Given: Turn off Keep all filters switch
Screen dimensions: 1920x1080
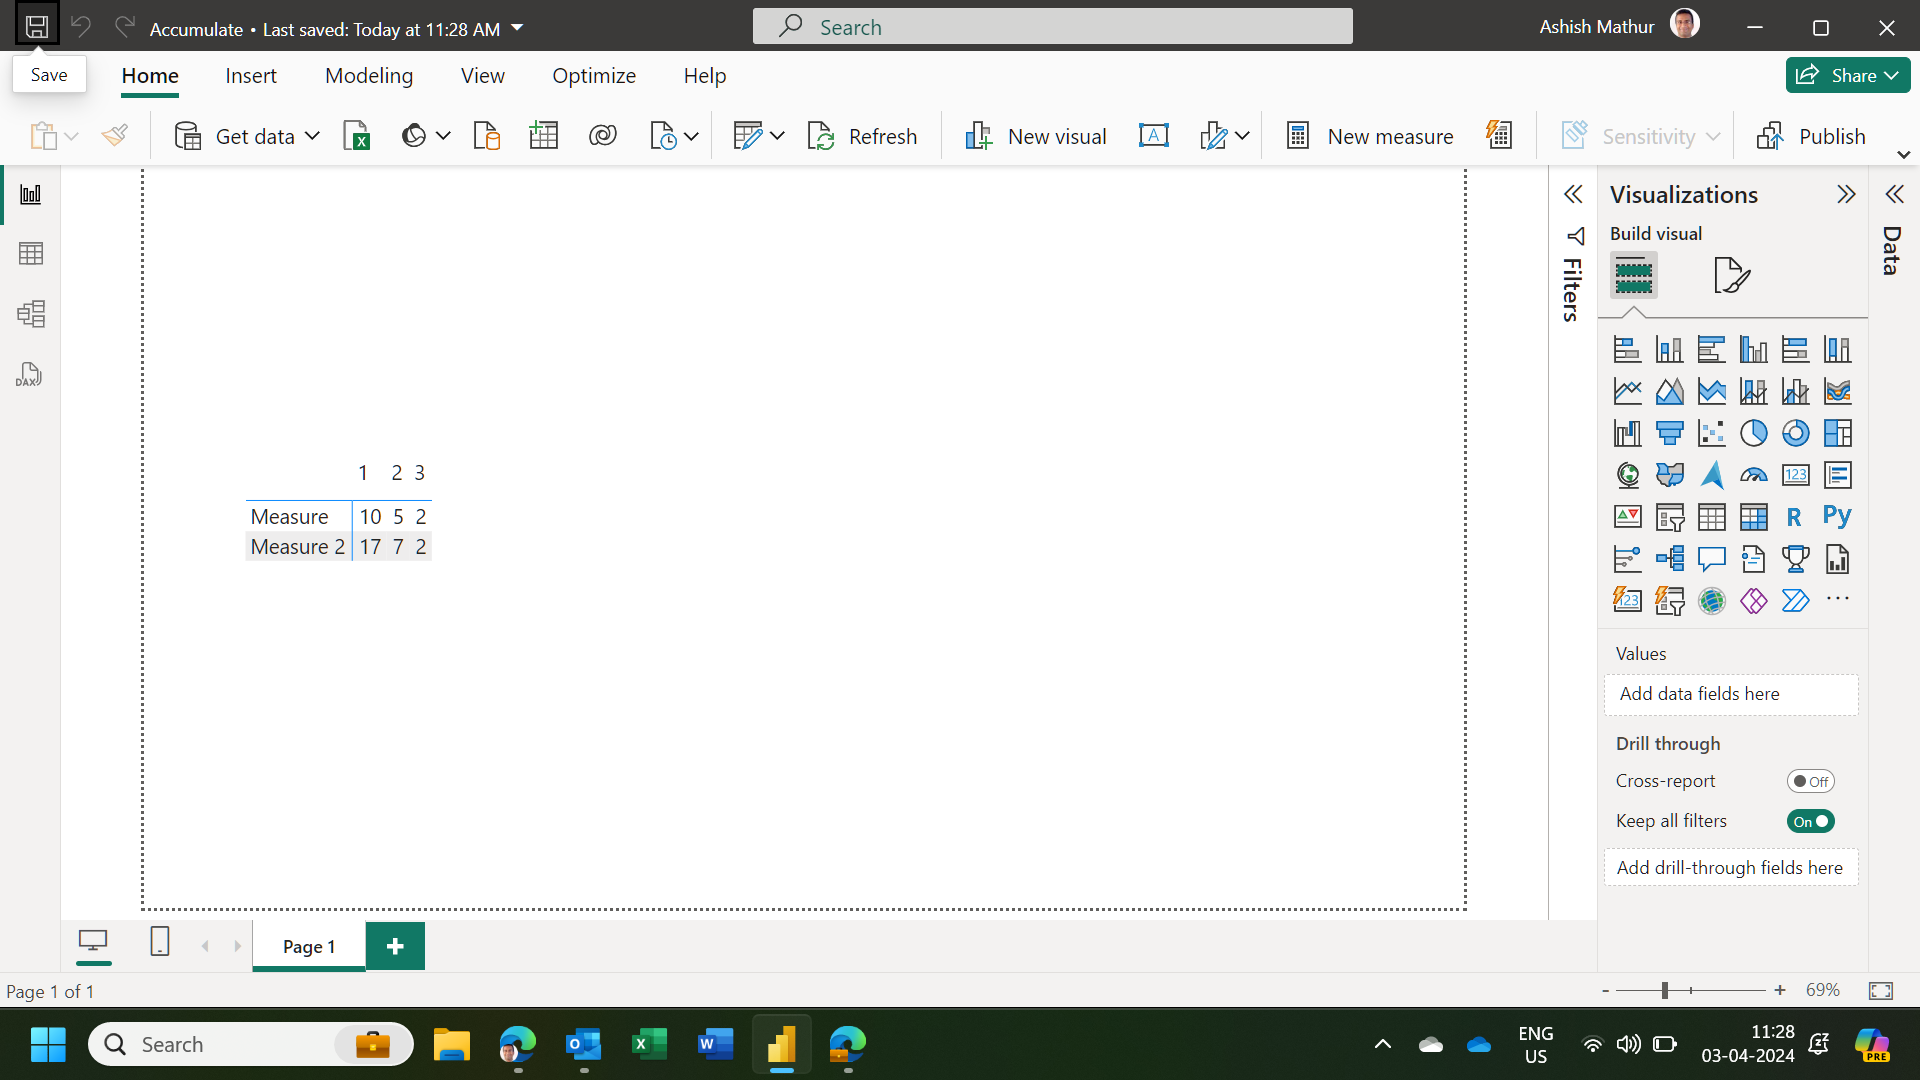Looking at the screenshot, I should [x=1811, y=821].
